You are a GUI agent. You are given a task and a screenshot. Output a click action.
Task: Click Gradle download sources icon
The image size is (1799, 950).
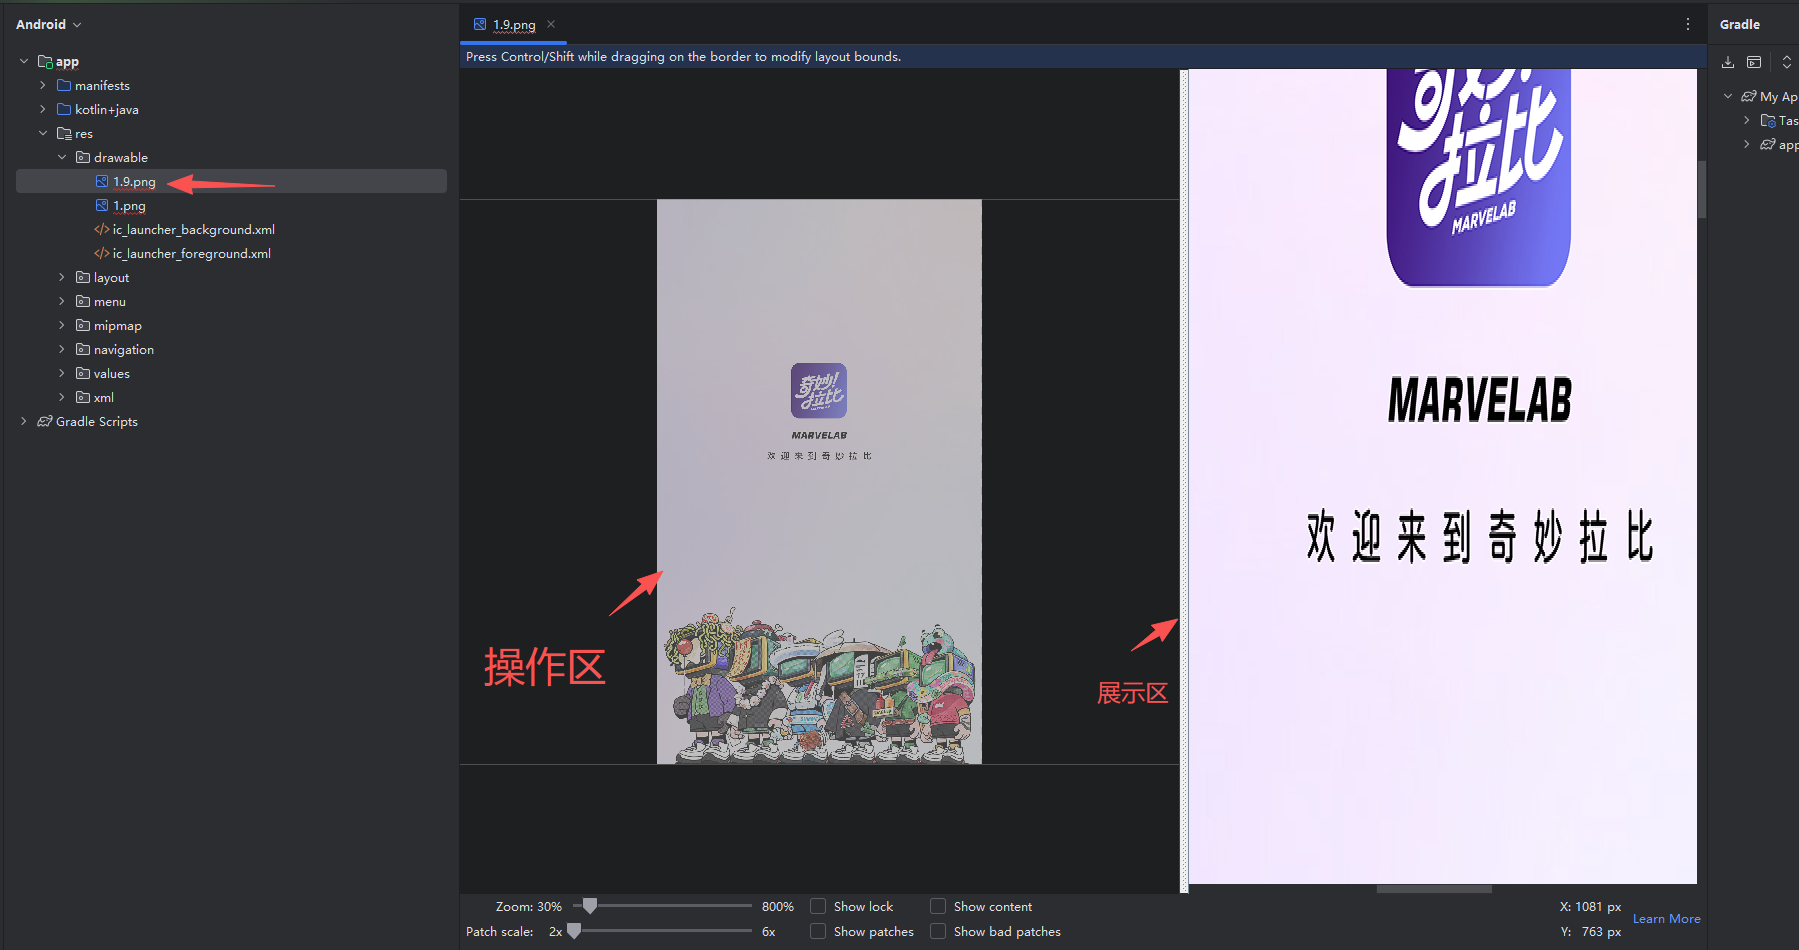pyautogui.click(x=1728, y=62)
